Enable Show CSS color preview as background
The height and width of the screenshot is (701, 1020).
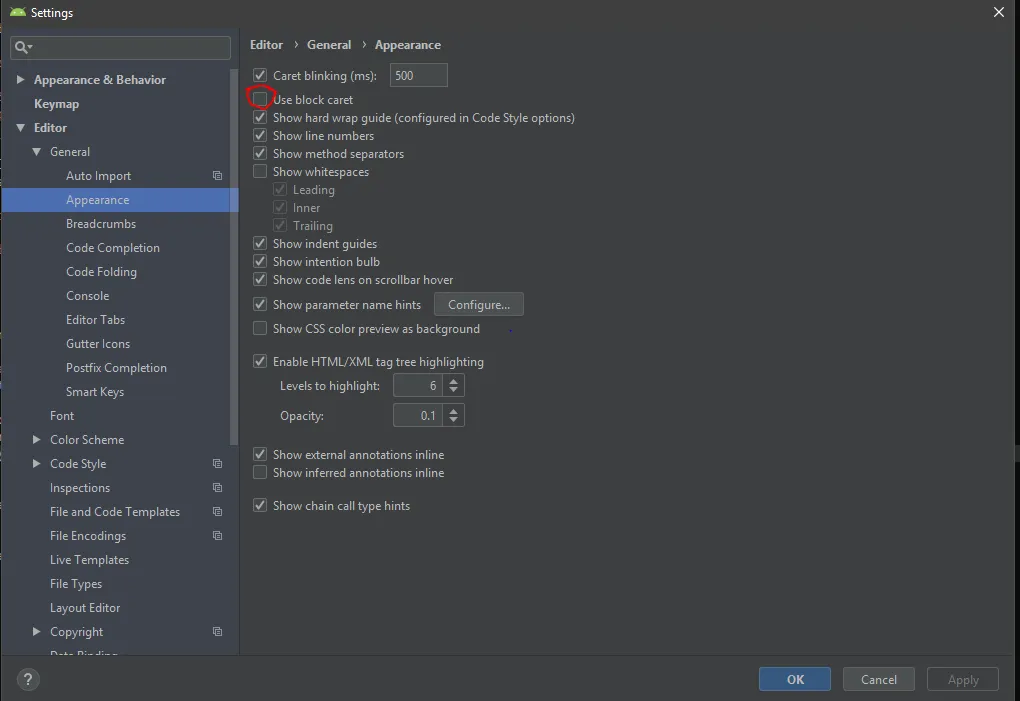tap(260, 328)
